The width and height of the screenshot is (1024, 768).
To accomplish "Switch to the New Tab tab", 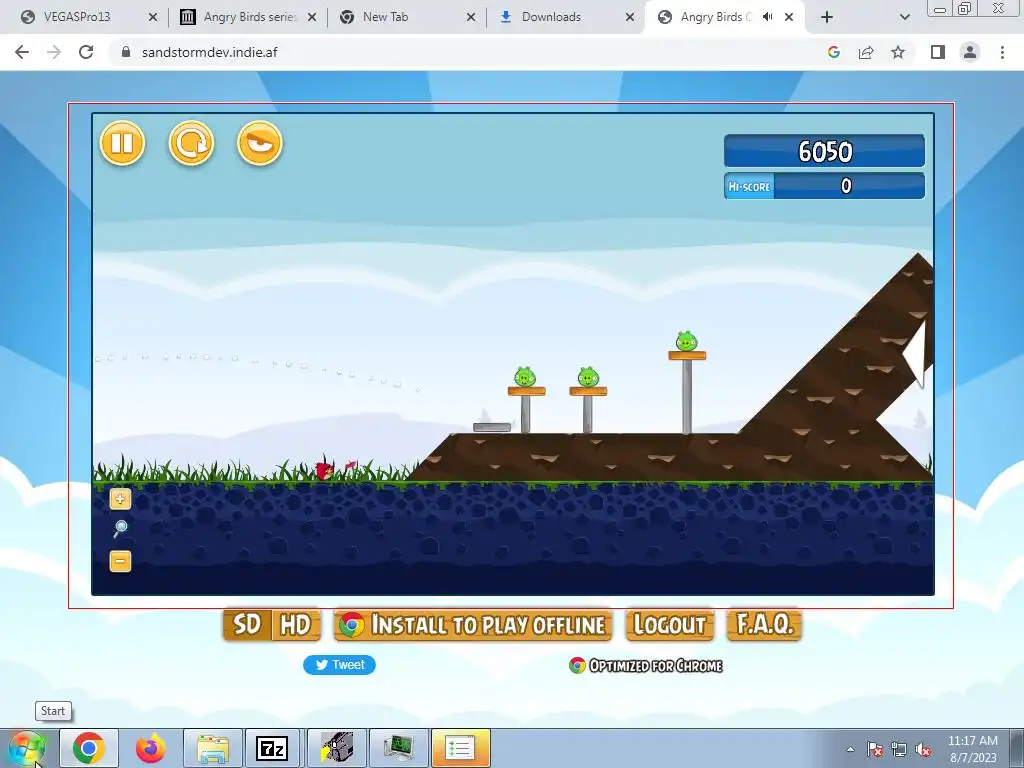I will pos(385,17).
